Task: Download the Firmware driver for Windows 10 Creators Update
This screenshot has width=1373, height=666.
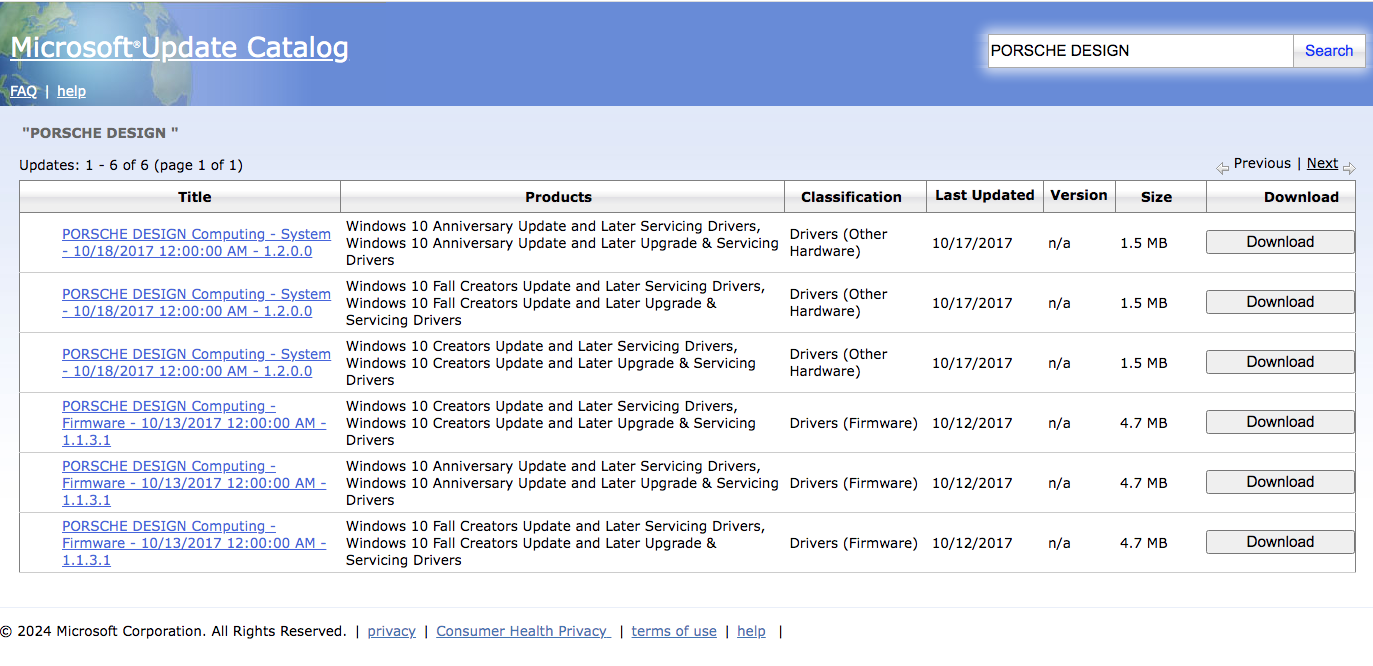Action: coord(1280,422)
